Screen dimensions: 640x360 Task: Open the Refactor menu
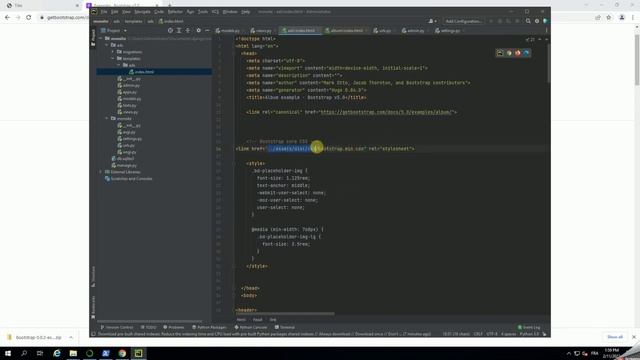point(175,12)
